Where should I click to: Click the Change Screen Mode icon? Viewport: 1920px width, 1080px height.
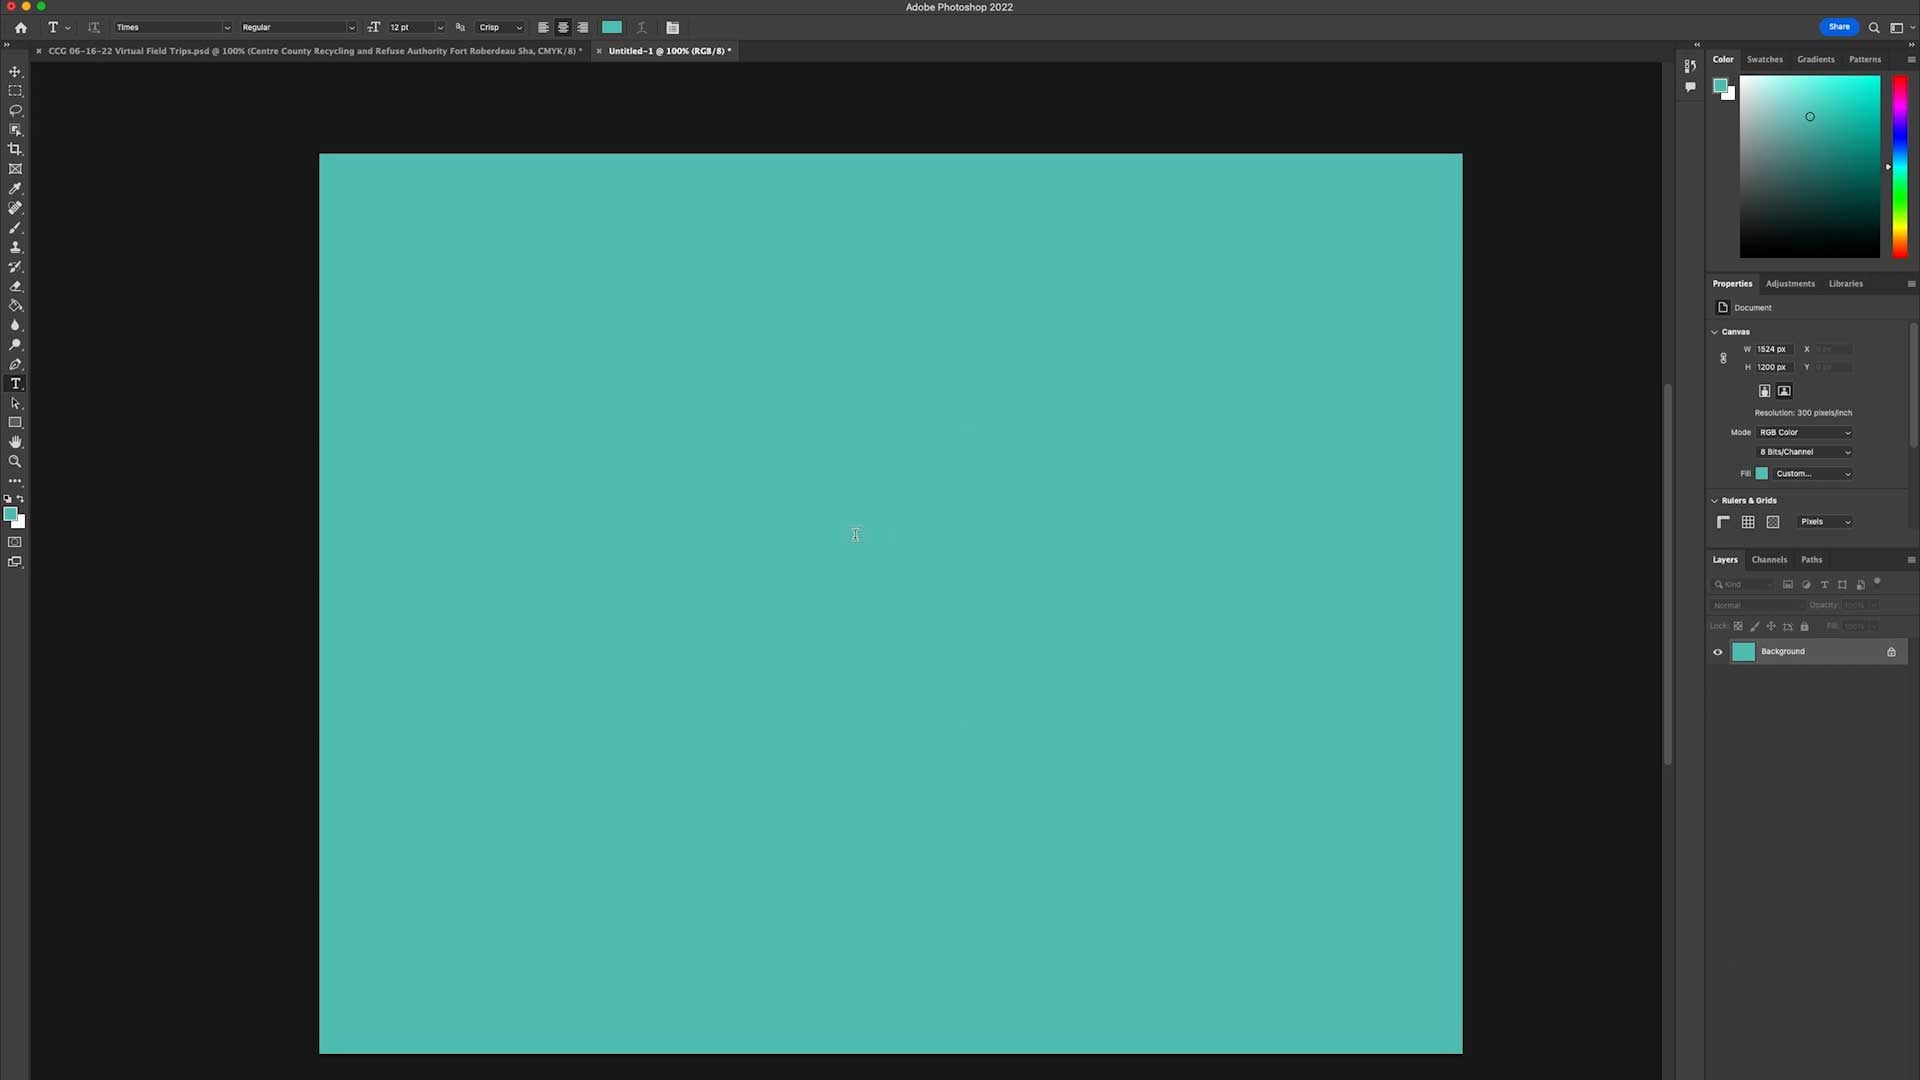pos(15,562)
